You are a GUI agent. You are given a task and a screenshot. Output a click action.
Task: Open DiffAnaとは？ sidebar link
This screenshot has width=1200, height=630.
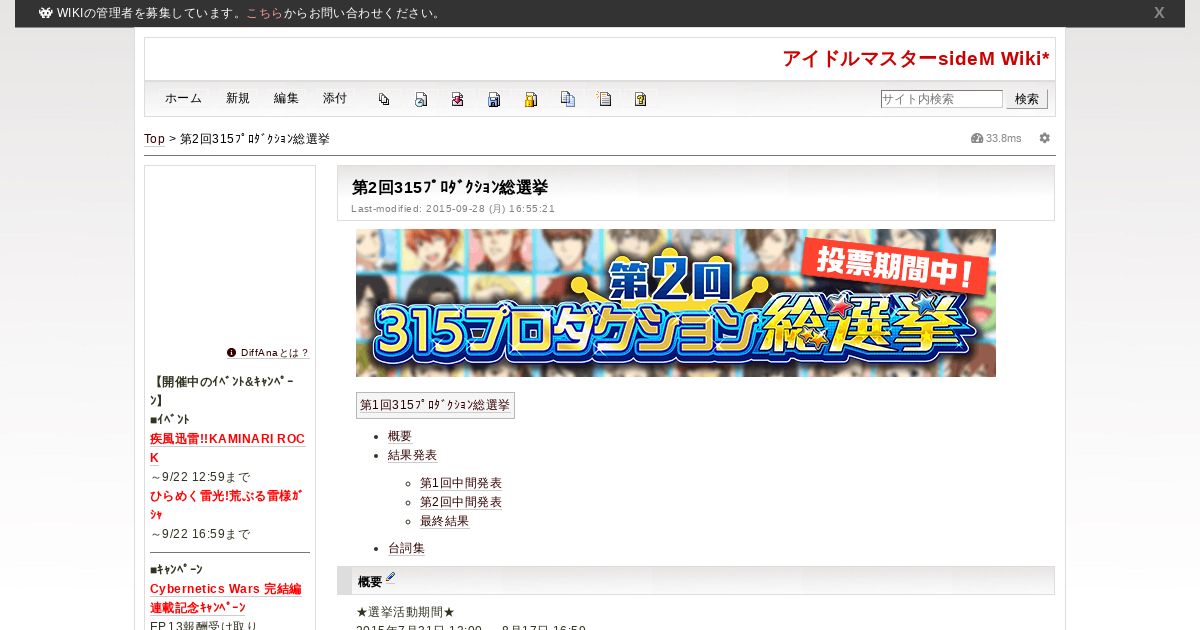tap(275, 353)
